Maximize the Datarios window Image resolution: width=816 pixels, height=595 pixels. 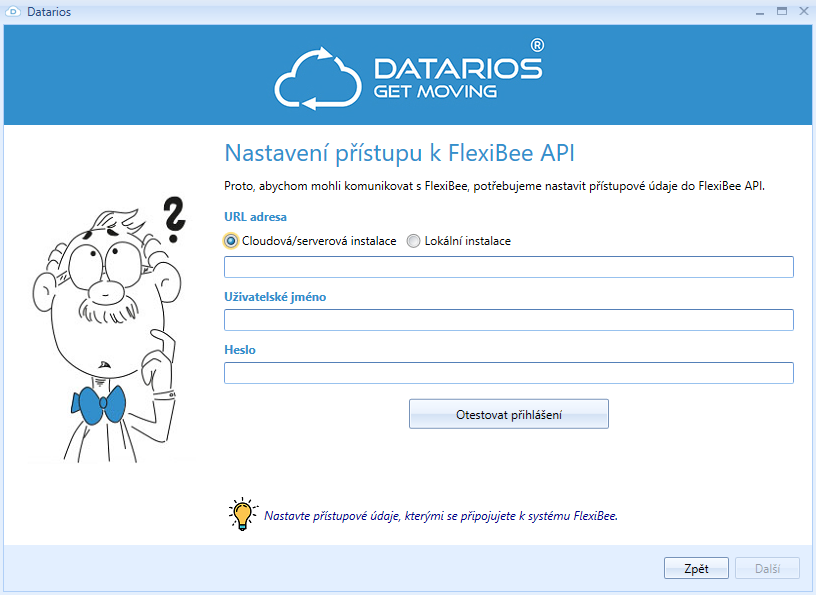[782, 12]
